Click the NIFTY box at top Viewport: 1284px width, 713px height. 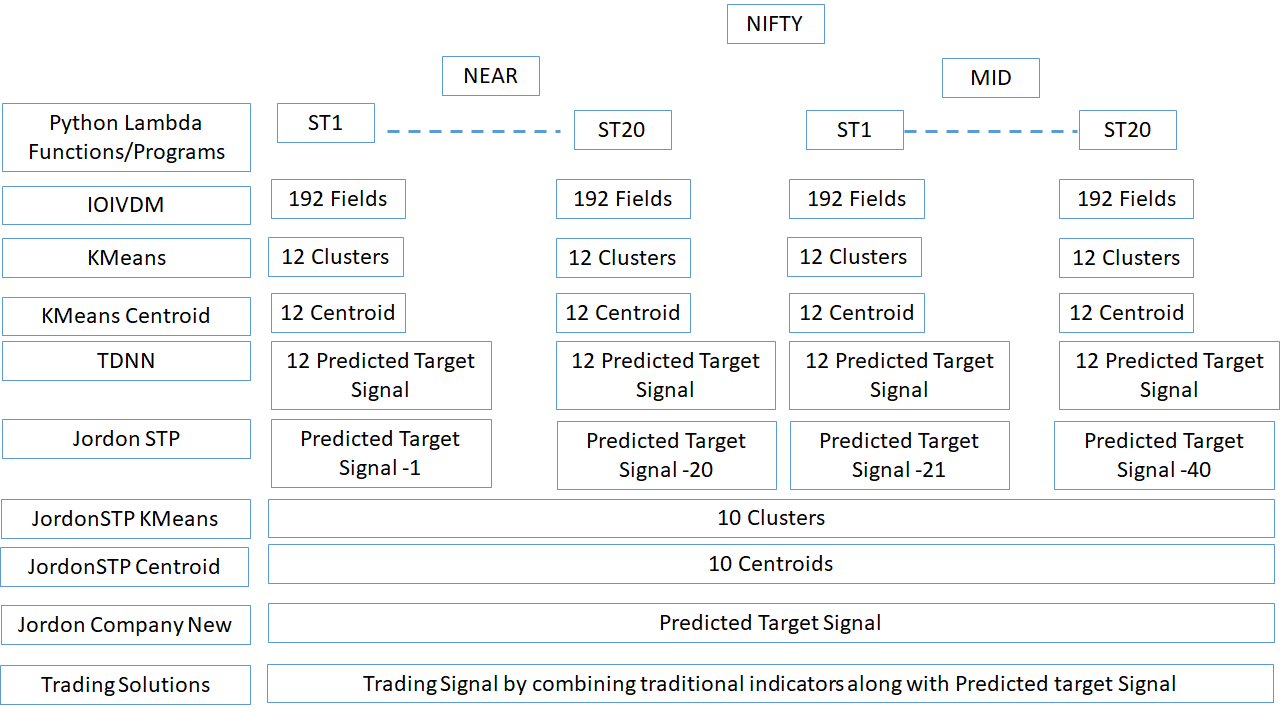click(775, 24)
